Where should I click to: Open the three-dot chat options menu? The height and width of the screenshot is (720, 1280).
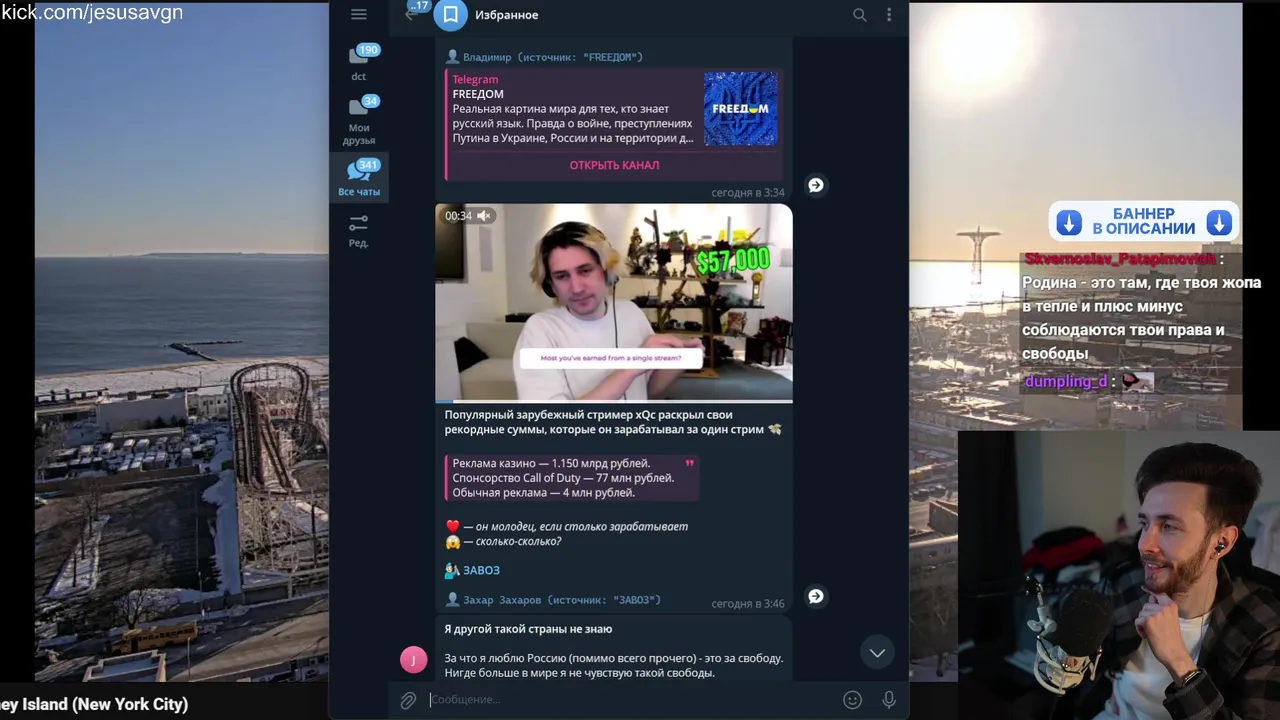(889, 15)
